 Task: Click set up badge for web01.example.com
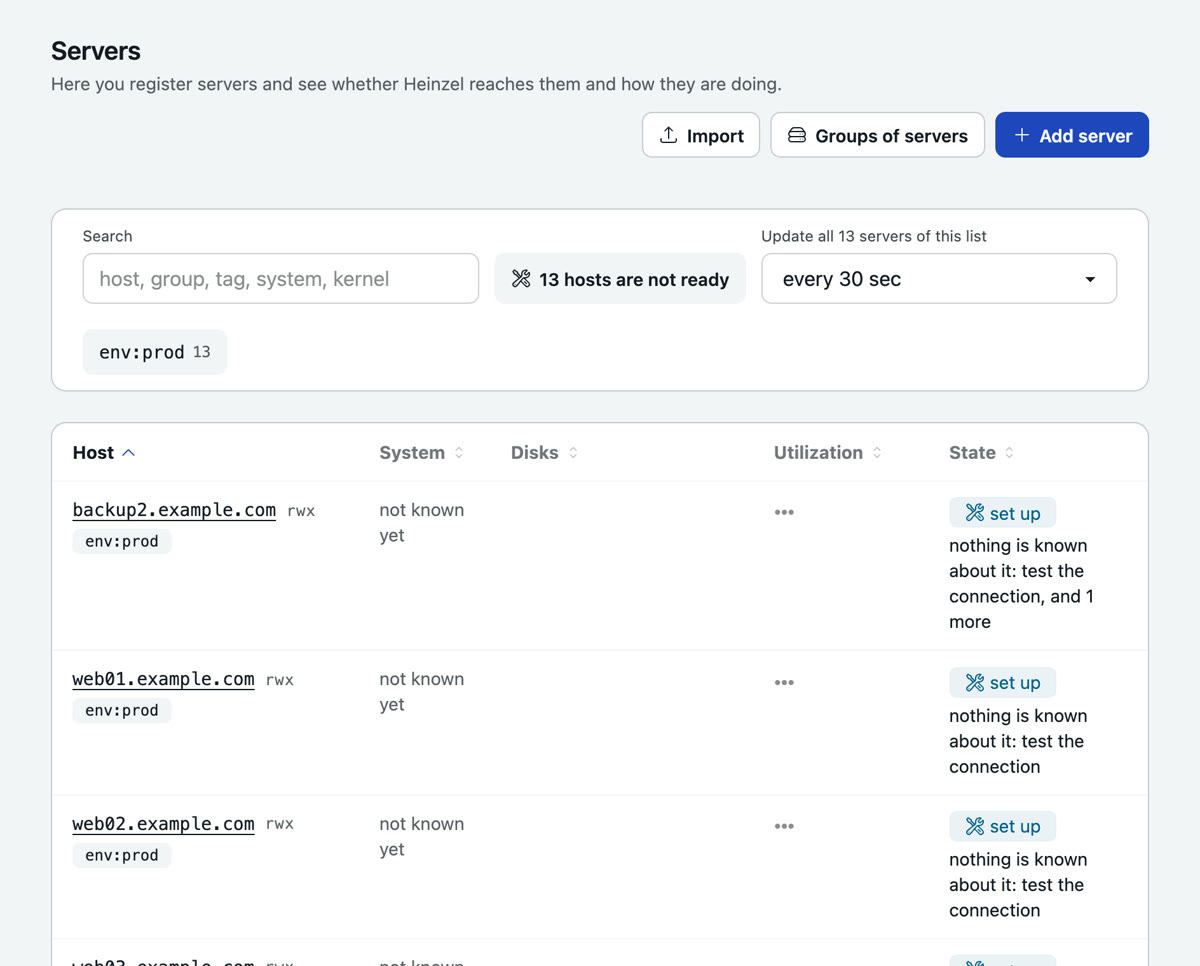tap(1002, 682)
